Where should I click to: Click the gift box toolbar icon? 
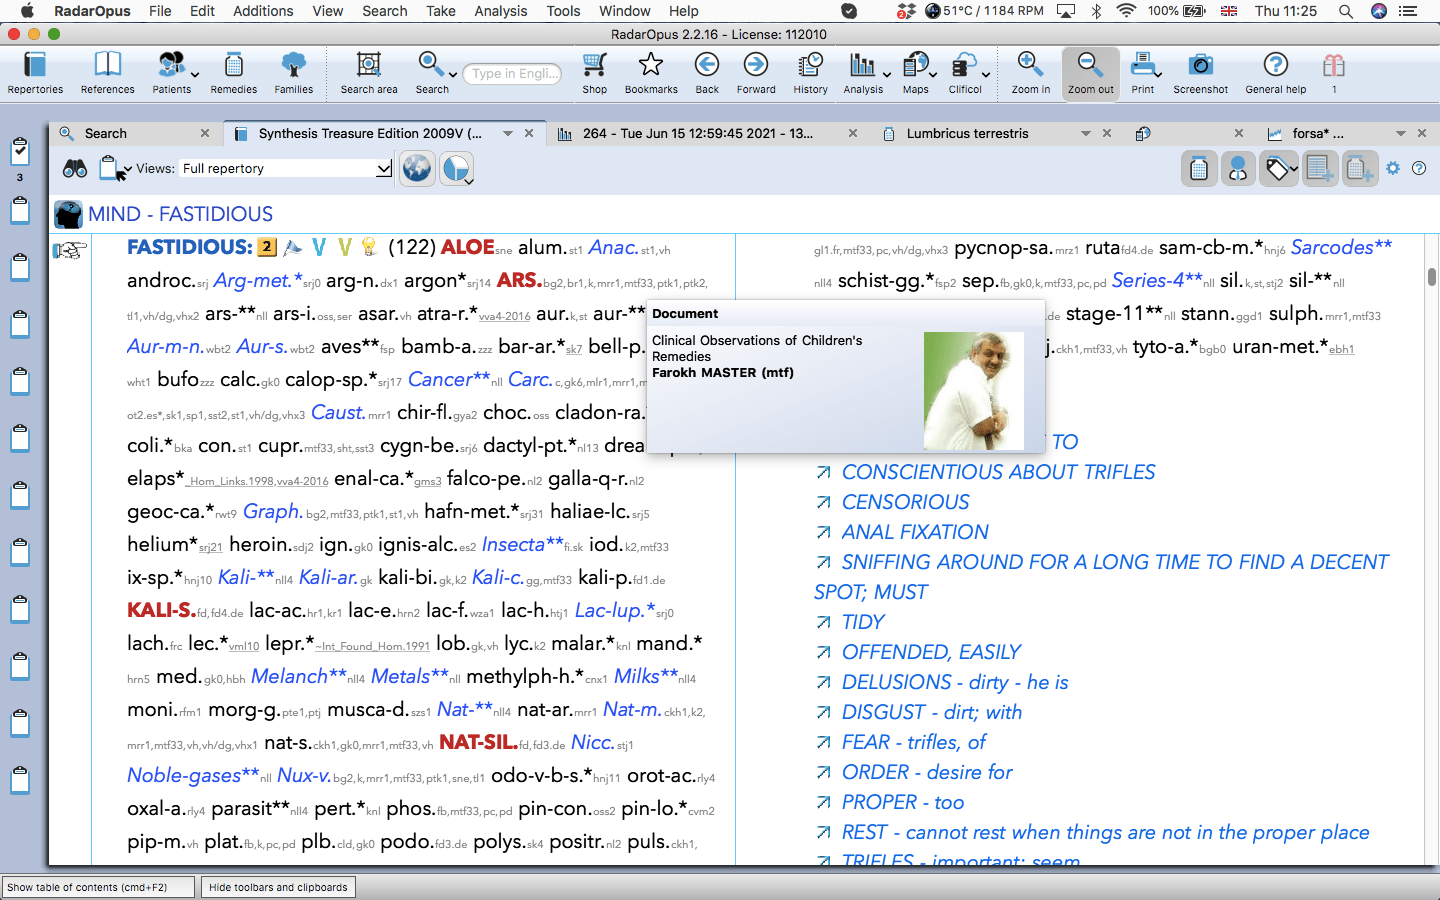click(x=1333, y=73)
